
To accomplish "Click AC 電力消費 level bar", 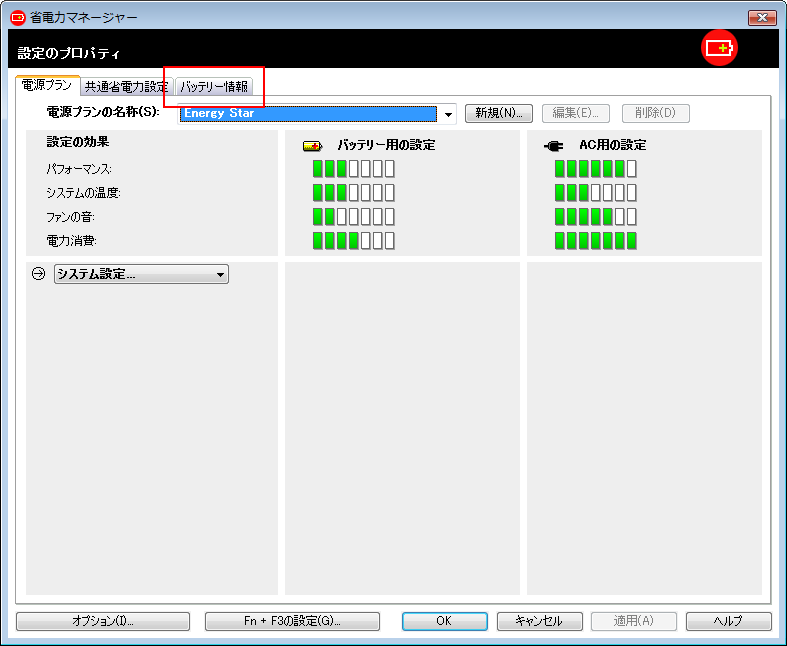I will tap(596, 241).
